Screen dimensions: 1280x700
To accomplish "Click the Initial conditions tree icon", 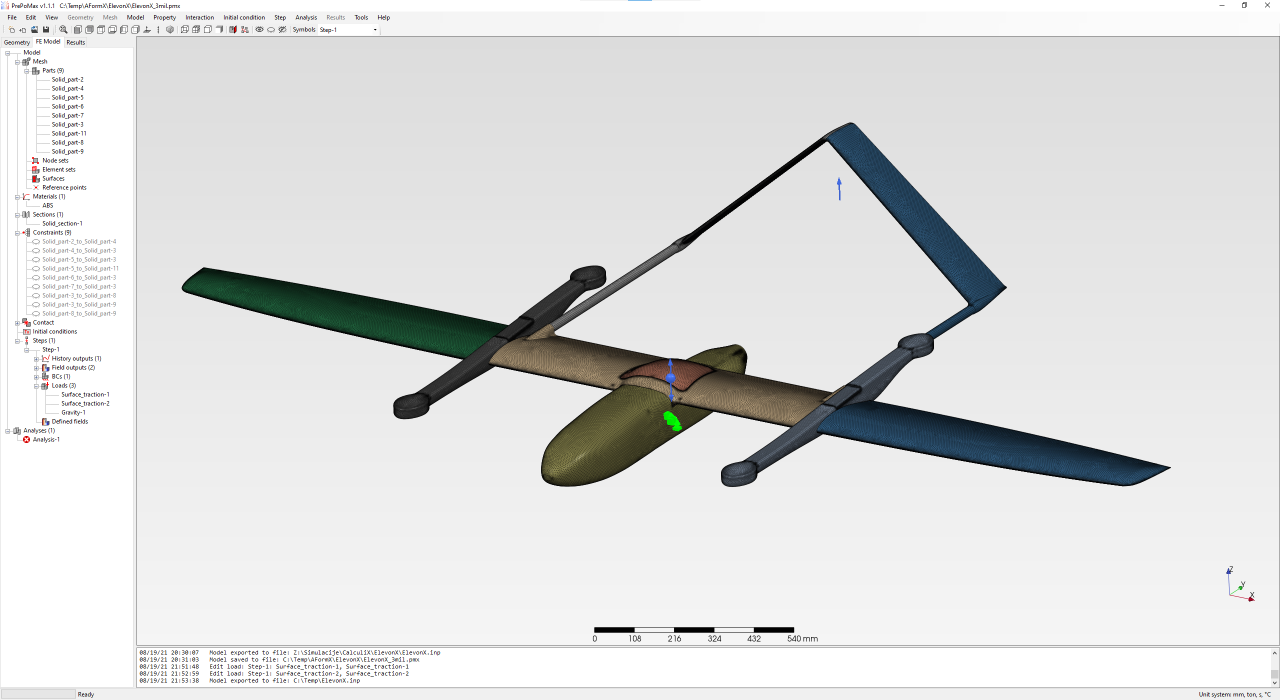I will 26,331.
